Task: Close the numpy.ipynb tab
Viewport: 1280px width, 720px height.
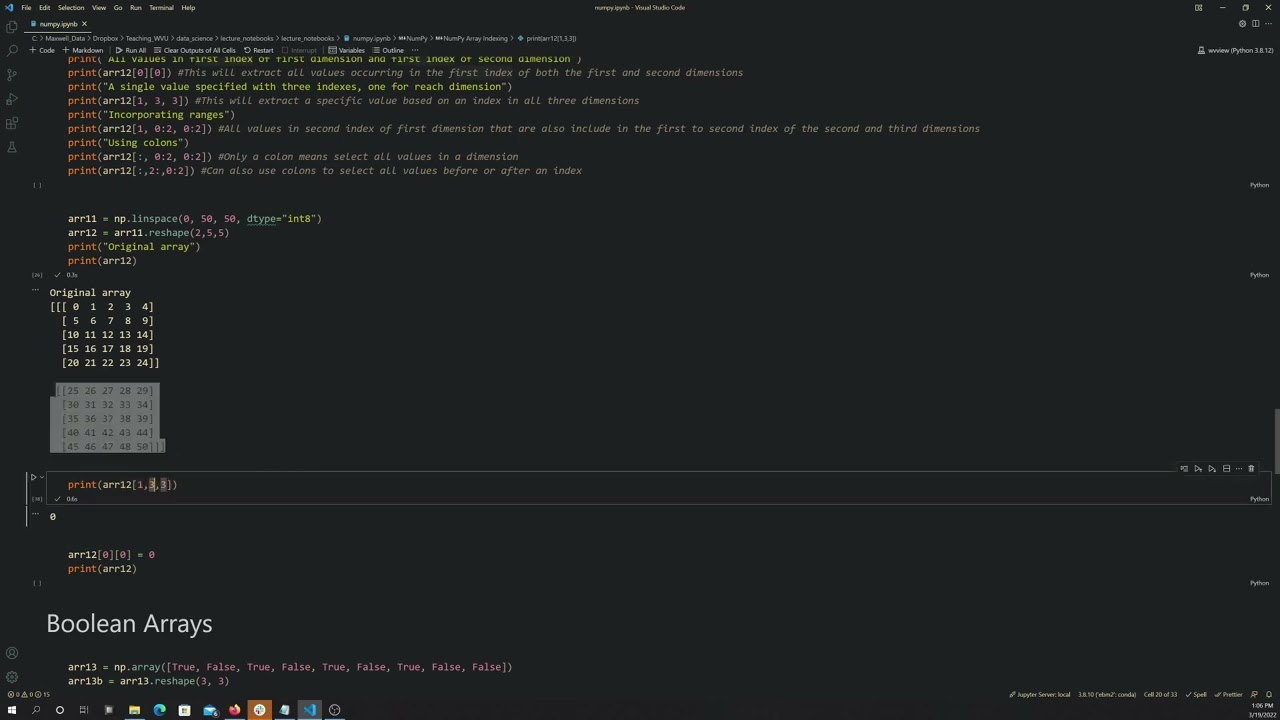Action: [84, 24]
